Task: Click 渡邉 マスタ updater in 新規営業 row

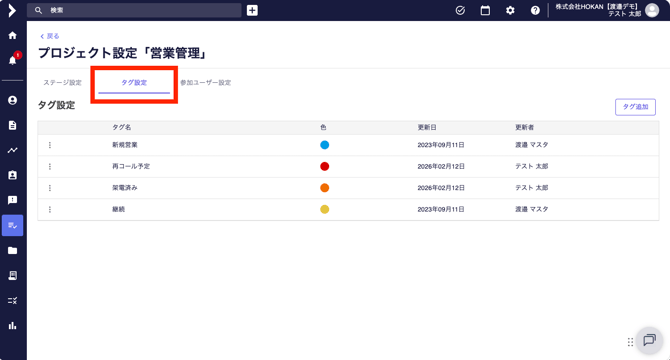Action: click(532, 145)
